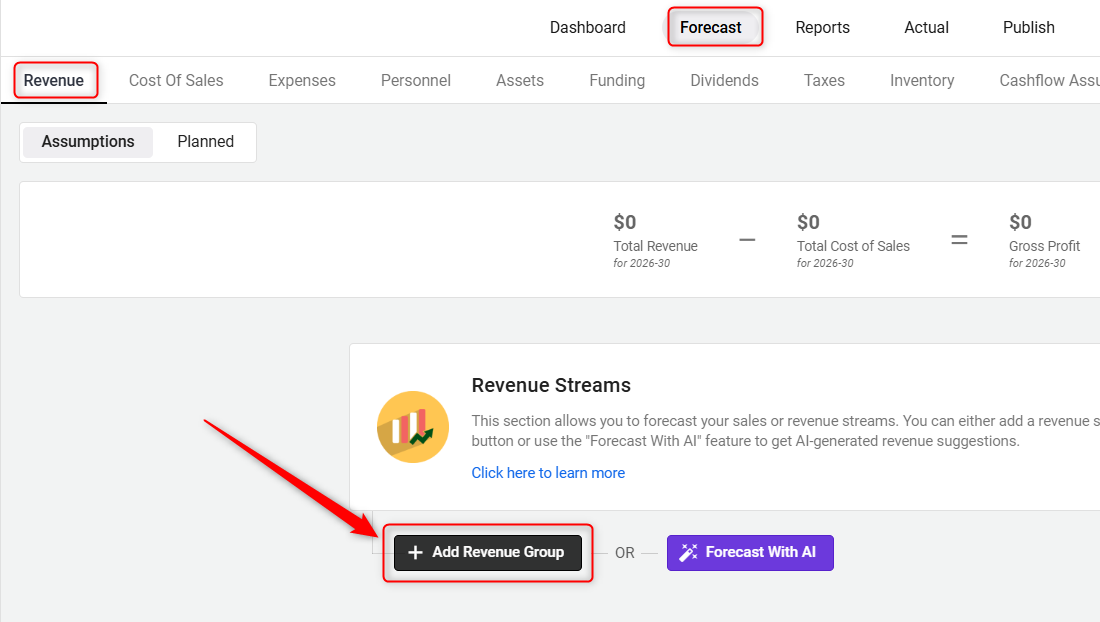Select the Forecast menu item

(711, 28)
